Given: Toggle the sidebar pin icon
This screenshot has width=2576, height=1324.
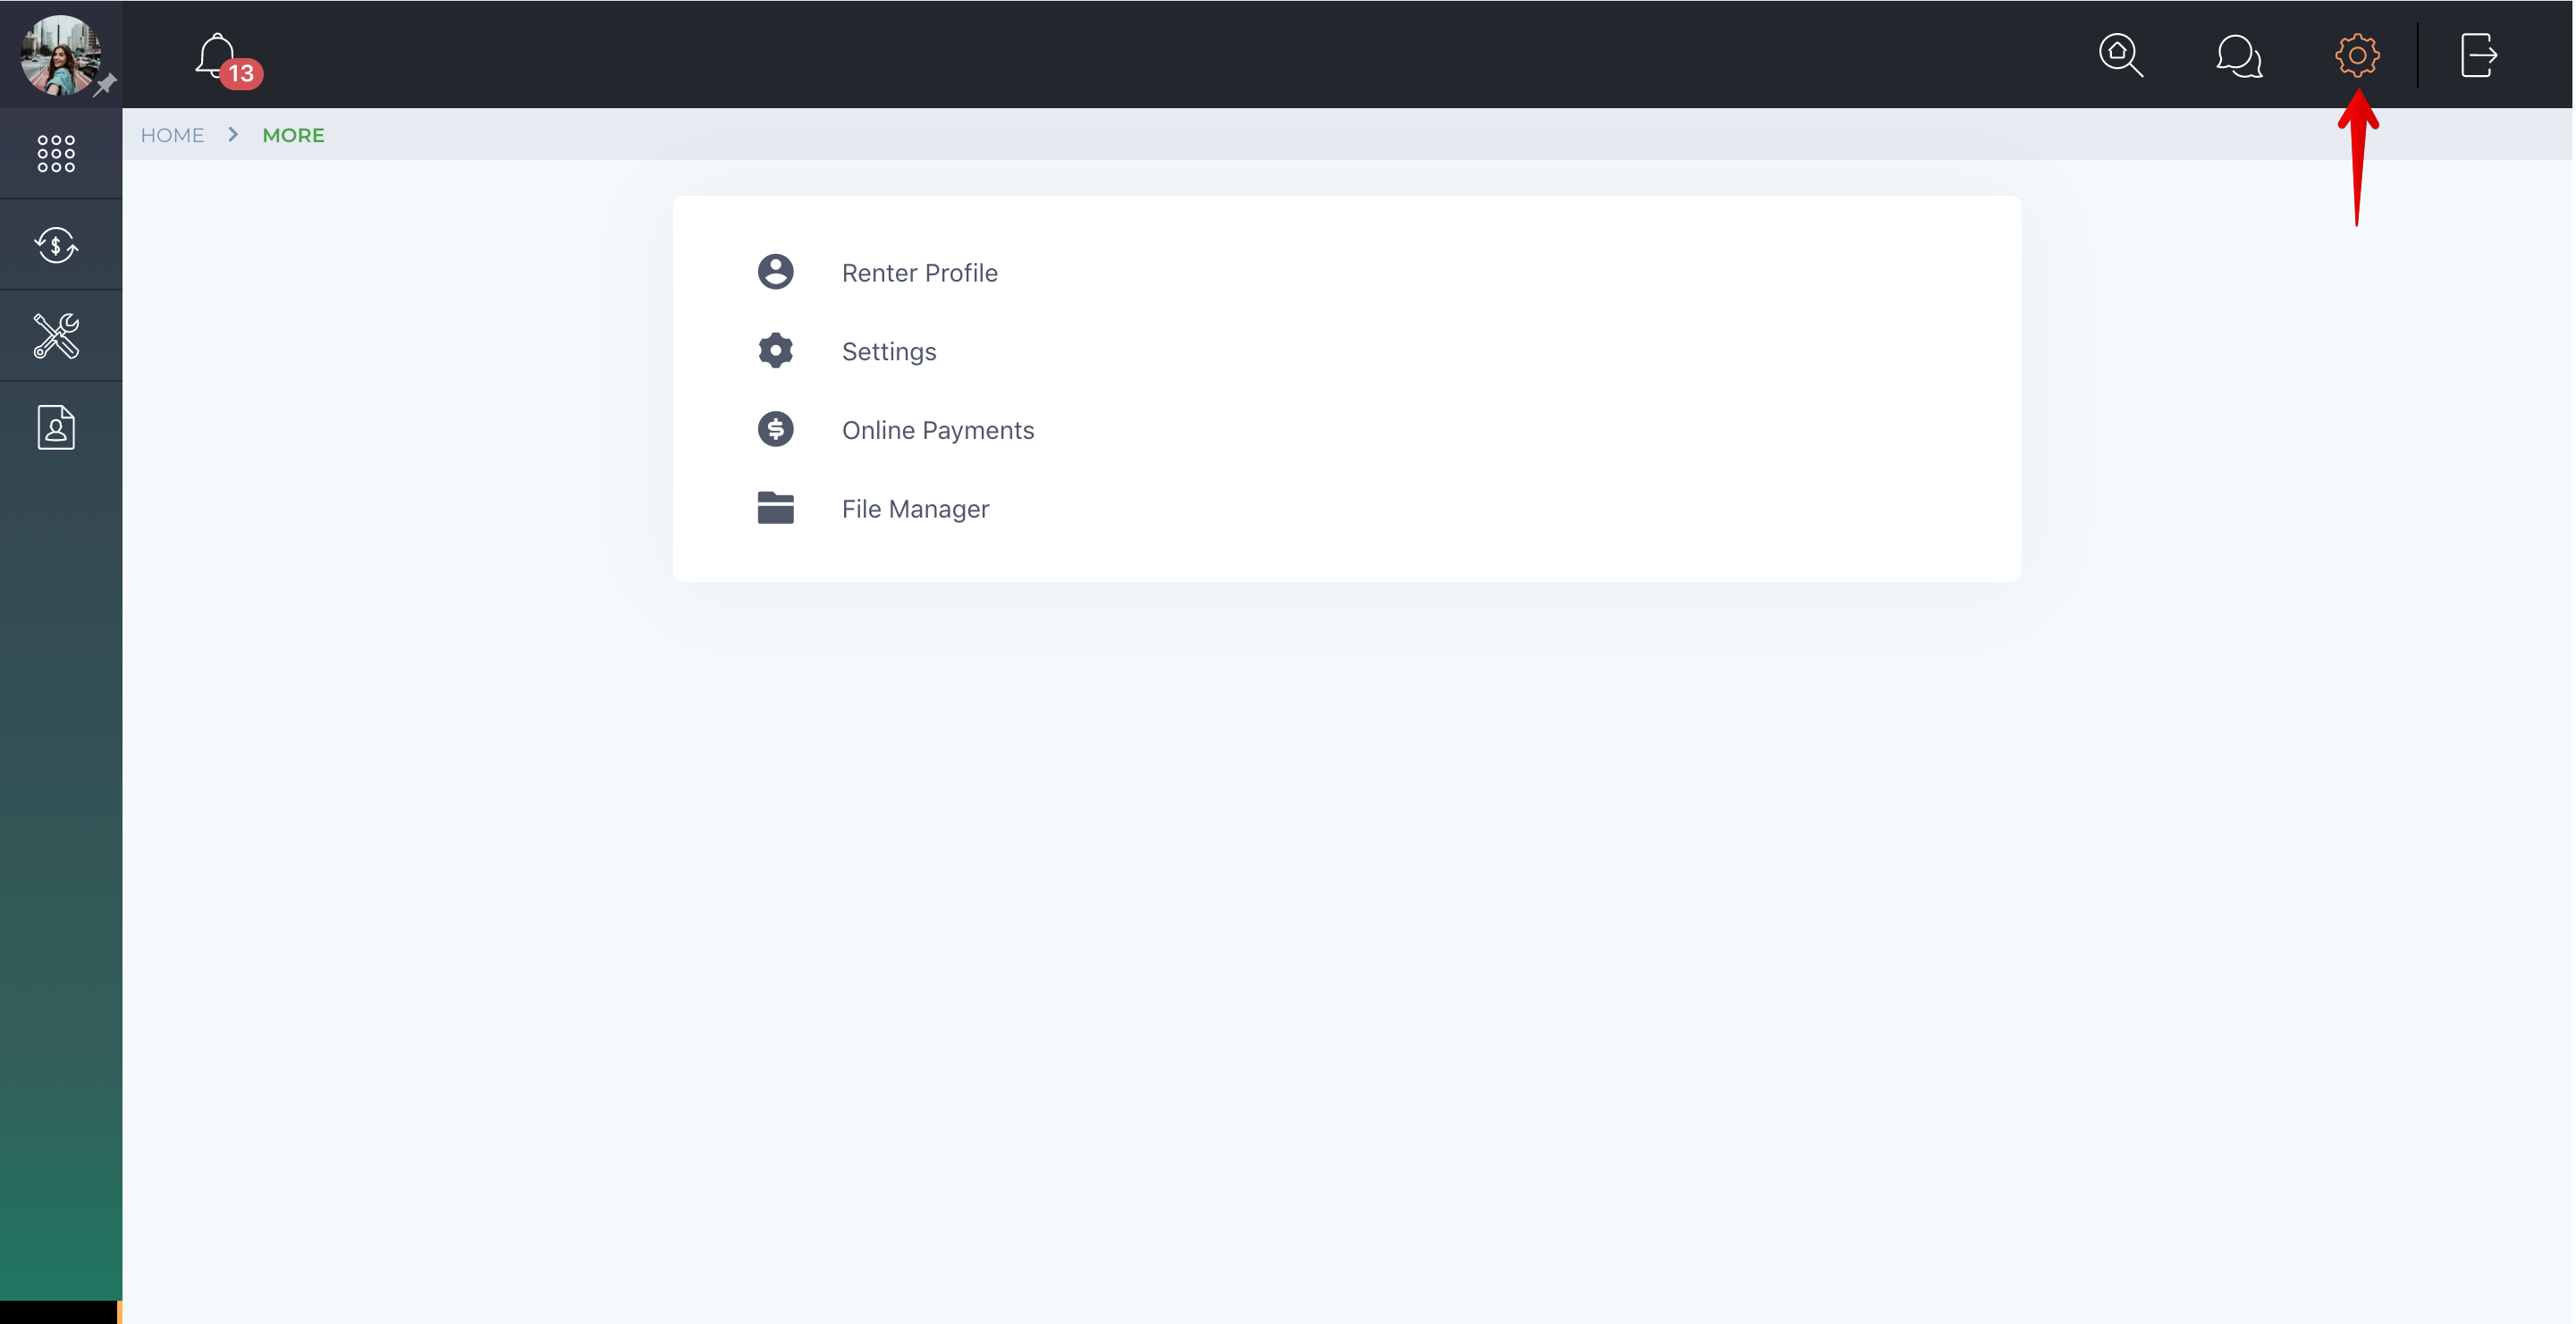Looking at the screenshot, I should pos(105,84).
